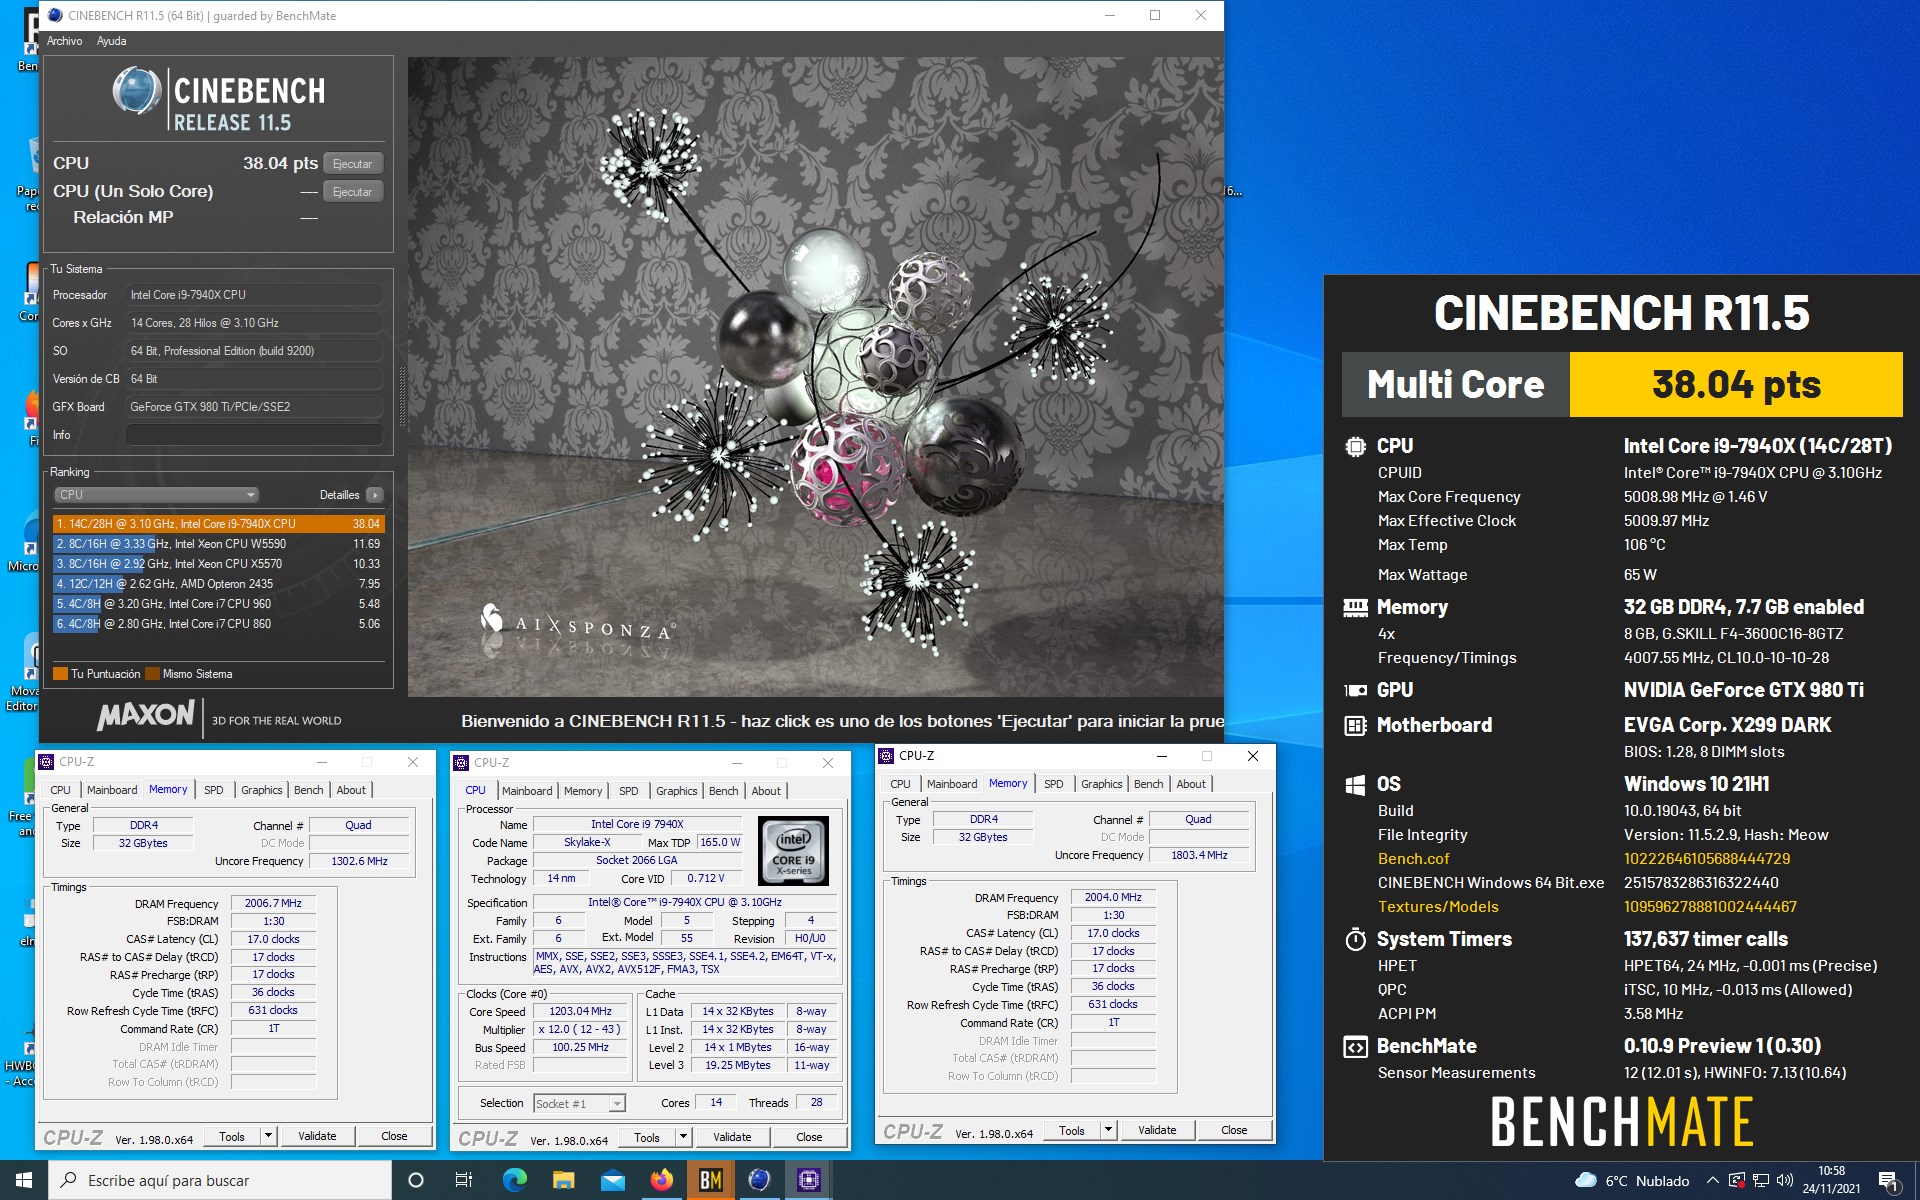Image resolution: width=1920 pixels, height=1200 pixels.
Task: Click the taskbar search box
Action: [x=220, y=1180]
